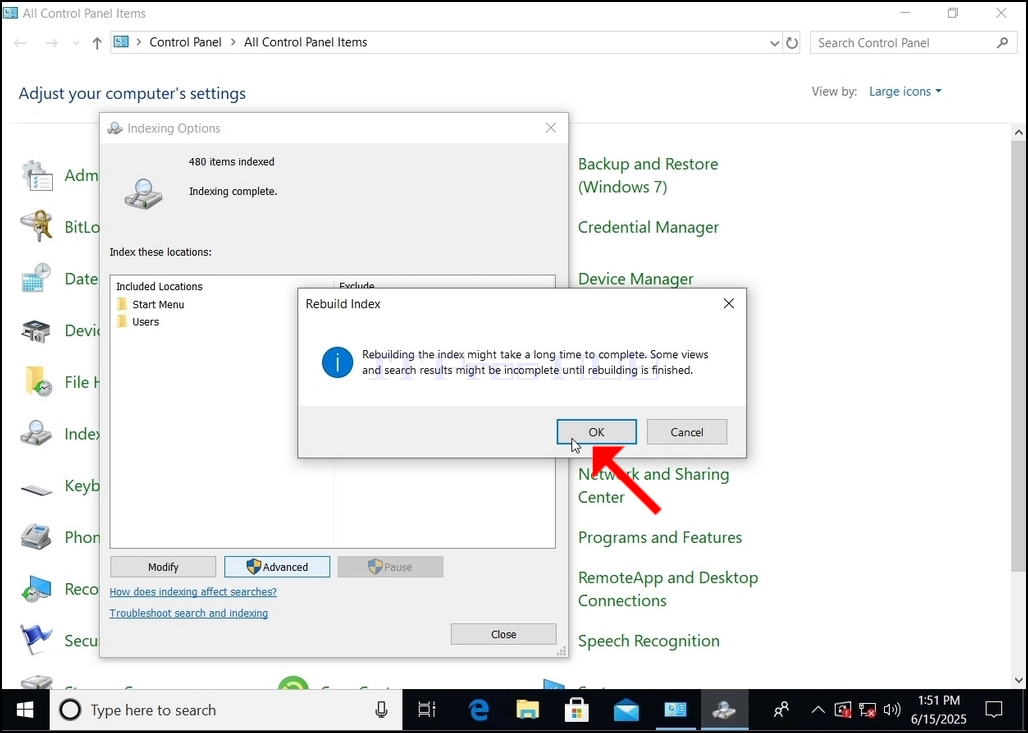The image size is (1028, 733).
Task: Open the volume control tray icon
Action: pyautogui.click(x=891, y=710)
